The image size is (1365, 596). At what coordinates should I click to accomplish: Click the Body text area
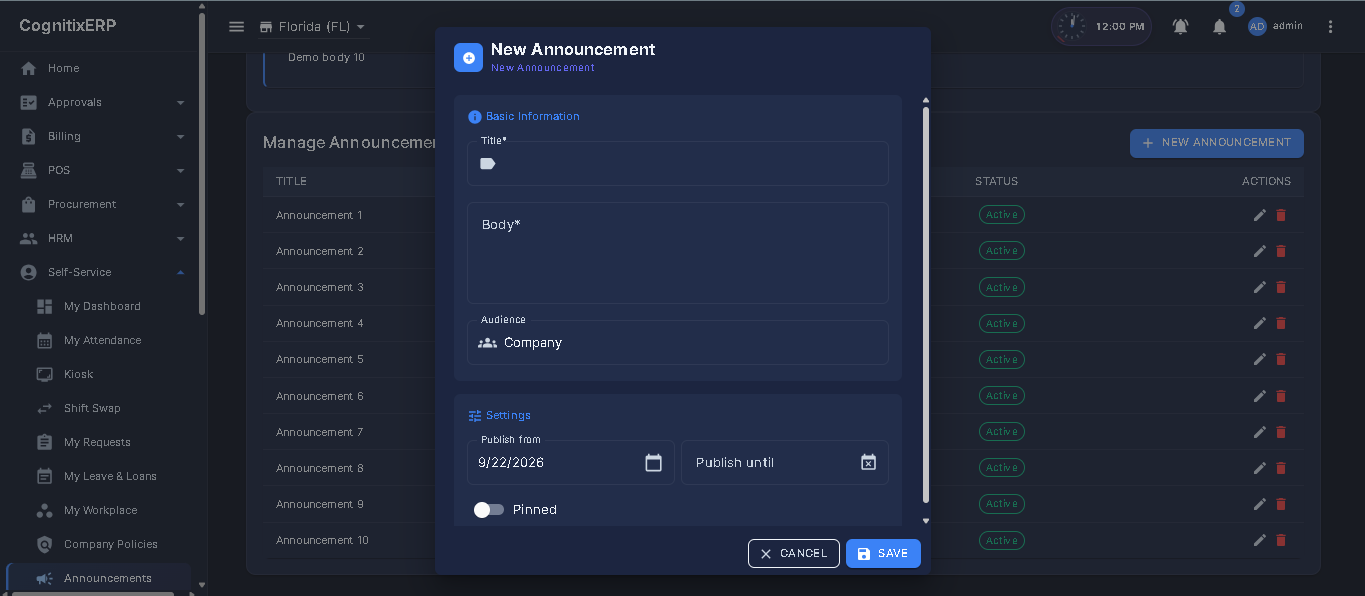click(678, 253)
